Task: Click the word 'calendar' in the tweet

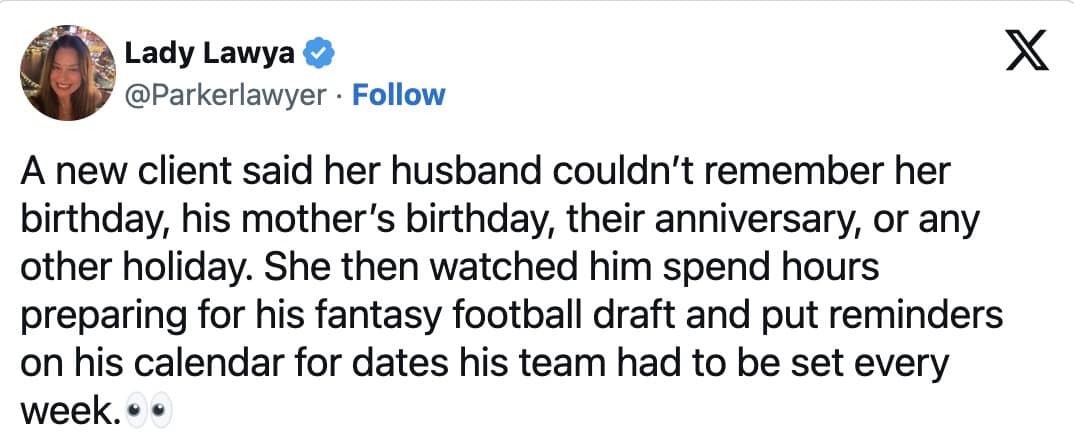Action: (x=219, y=363)
